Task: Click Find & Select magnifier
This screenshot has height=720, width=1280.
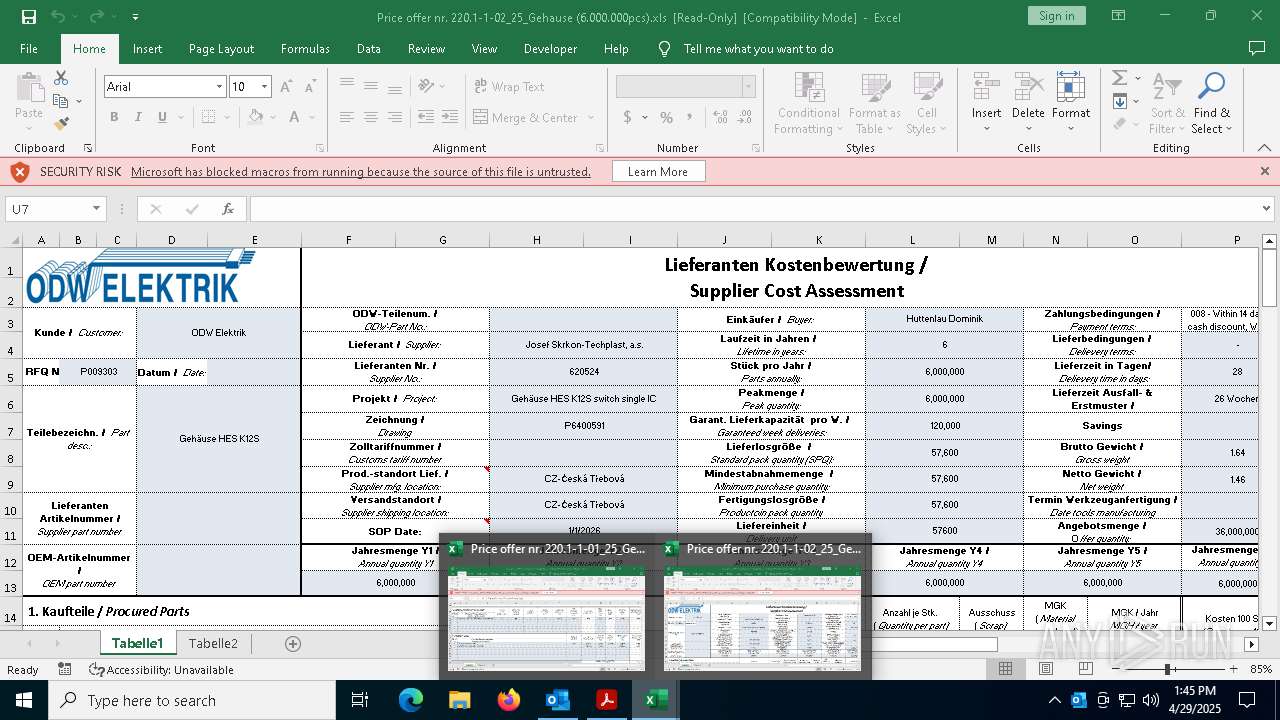Action: (x=1211, y=102)
